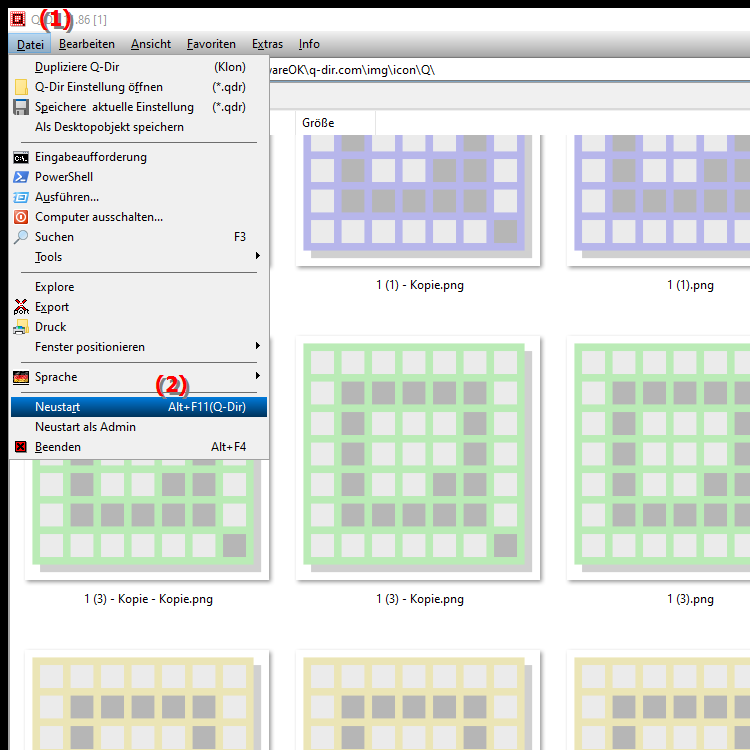This screenshot has height=750, width=750.
Task: Launch PowerShell from the Datei menu
Action: (x=139, y=177)
